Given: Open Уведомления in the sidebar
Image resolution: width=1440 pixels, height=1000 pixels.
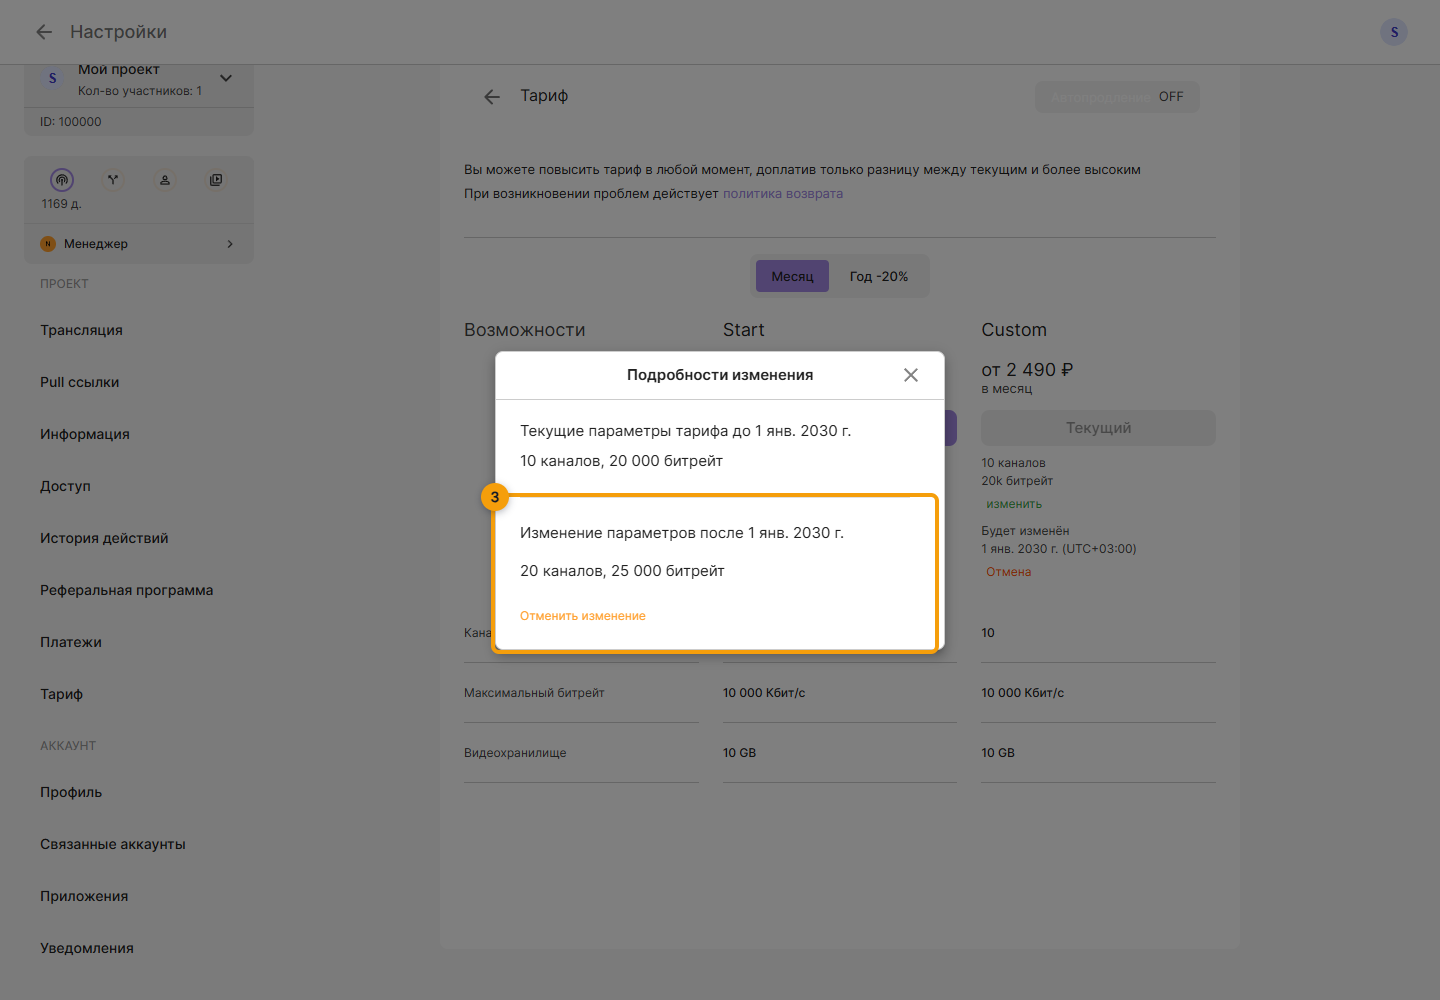Looking at the screenshot, I should tap(87, 948).
